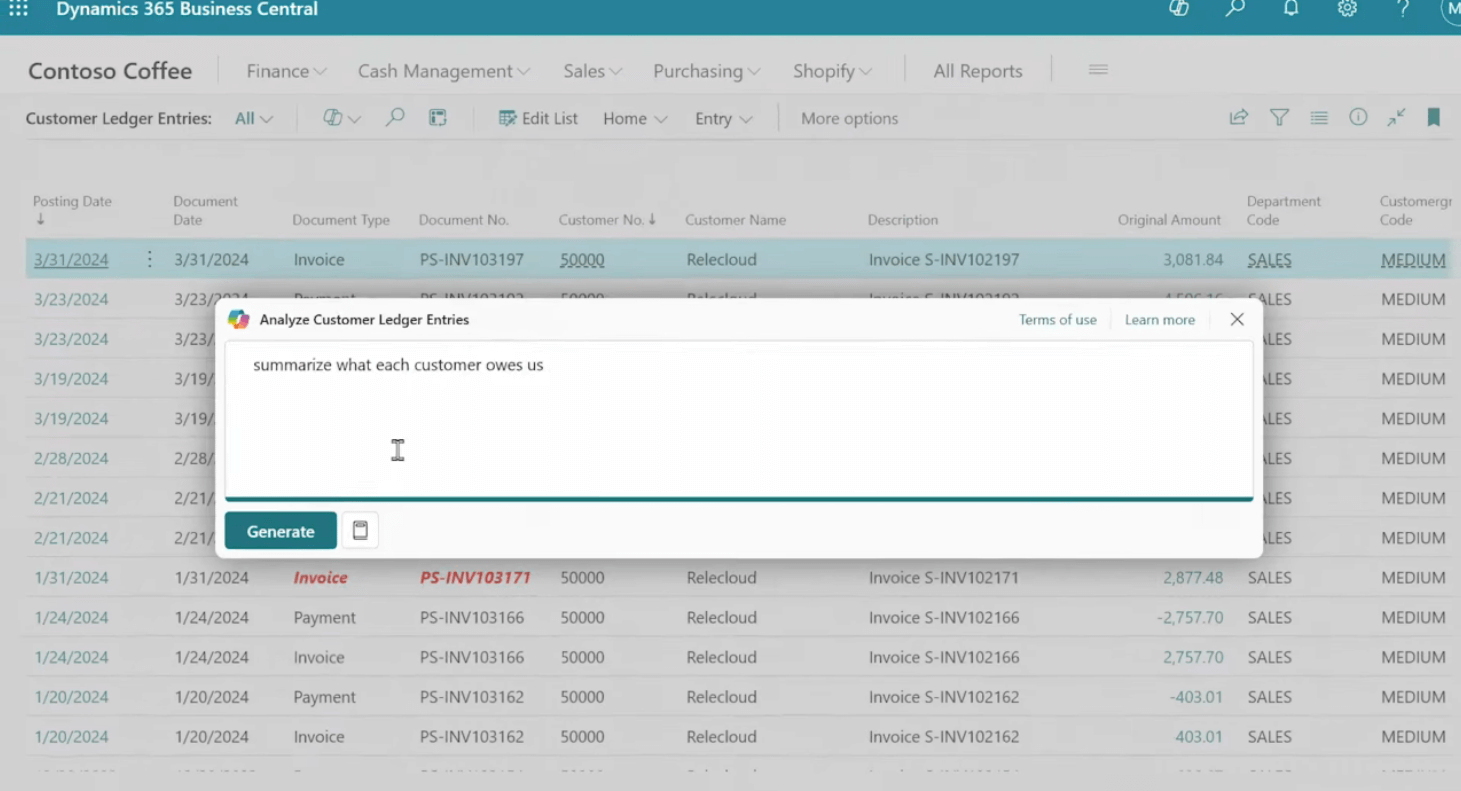Search the list with the magnifier icon
Screen dimensions: 1461x791
click(395, 118)
